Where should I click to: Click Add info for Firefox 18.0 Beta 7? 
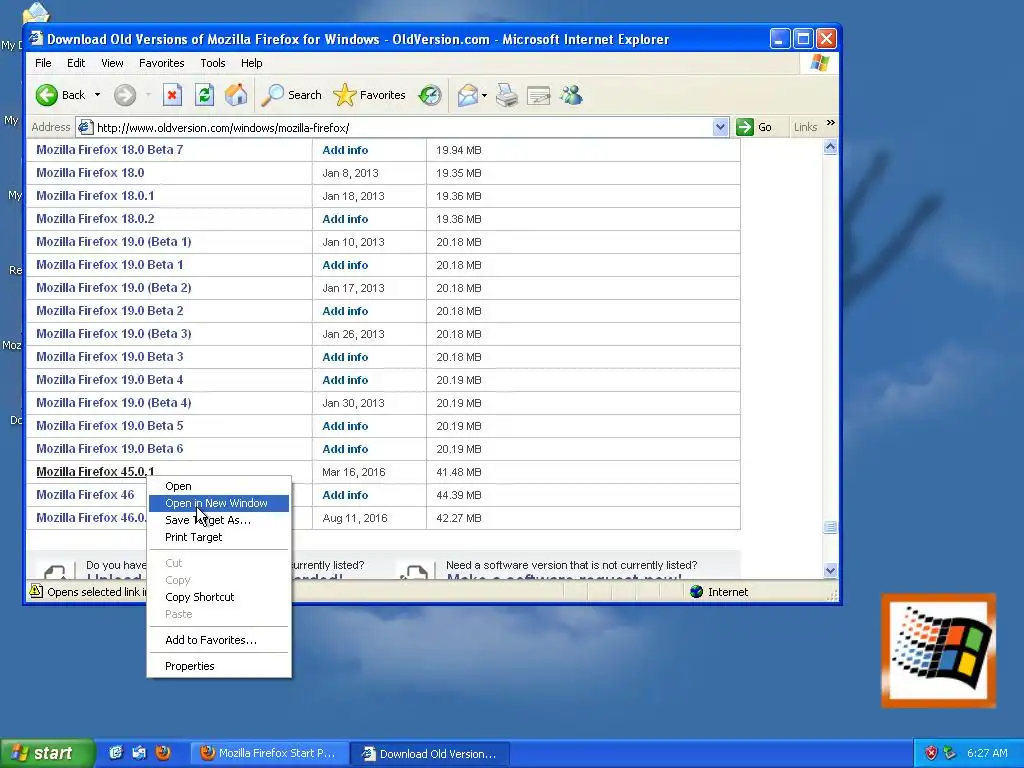coord(345,150)
